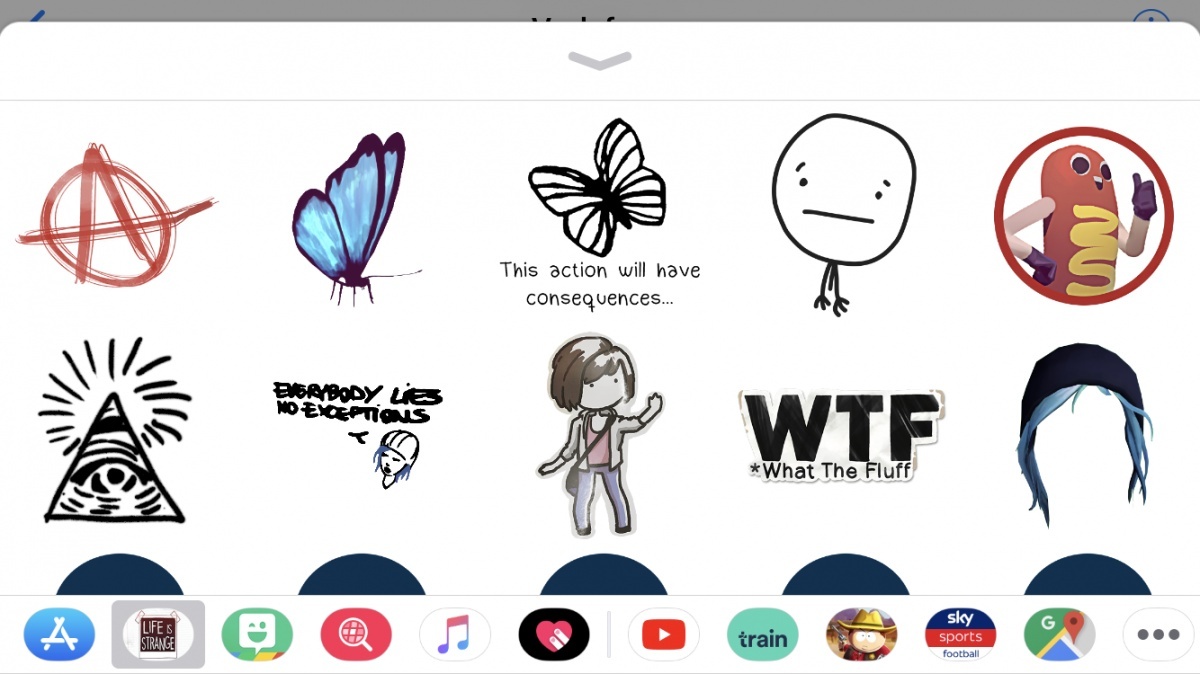The image size is (1200, 674).
Task: Open the Apple Music app icon
Action: click(x=455, y=634)
